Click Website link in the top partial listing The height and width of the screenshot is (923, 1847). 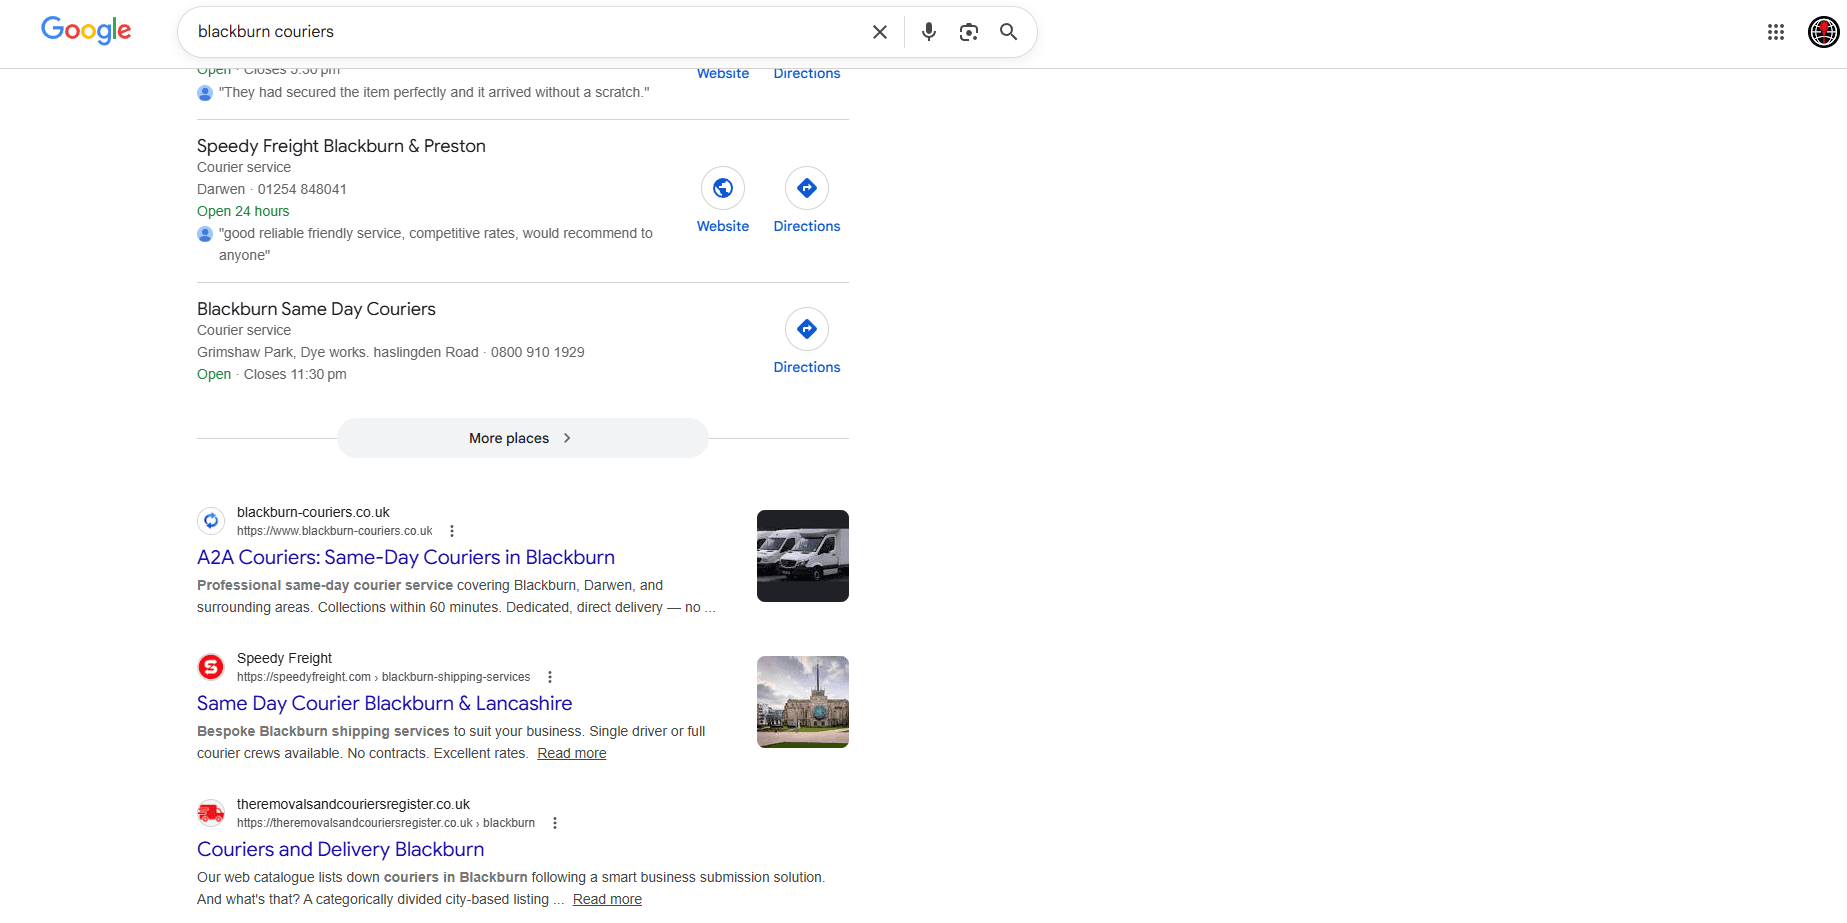pyautogui.click(x=723, y=74)
